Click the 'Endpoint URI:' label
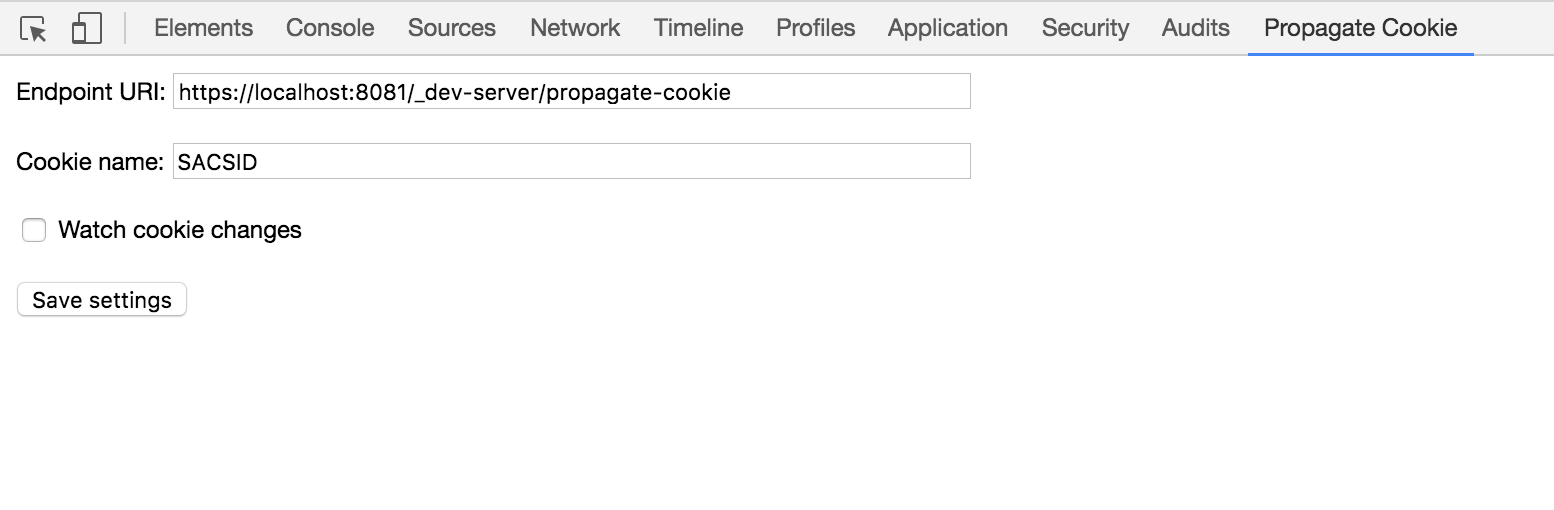Viewport: 1554px width, 510px height. coord(91,92)
